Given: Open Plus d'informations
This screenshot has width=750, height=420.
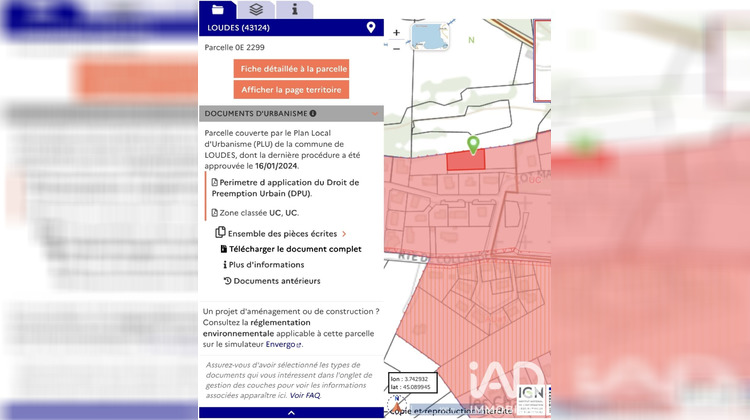Looking at the screenshot, I should (264, 265).
